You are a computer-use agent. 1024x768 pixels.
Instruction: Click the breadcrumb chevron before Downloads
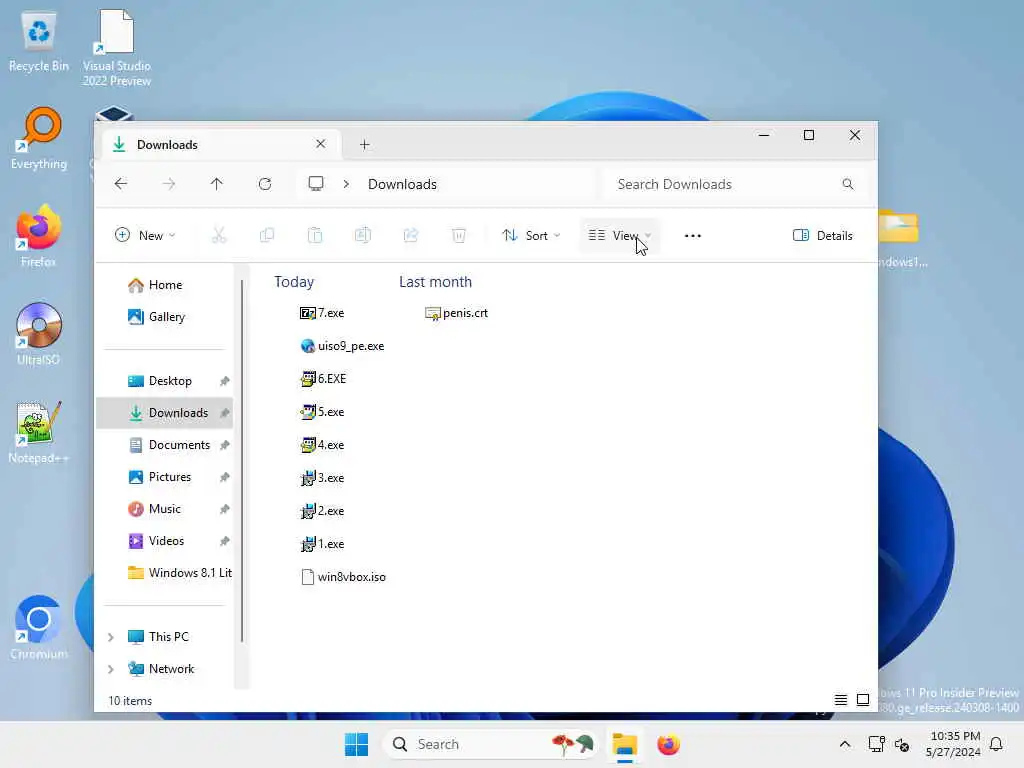[346, 184]
